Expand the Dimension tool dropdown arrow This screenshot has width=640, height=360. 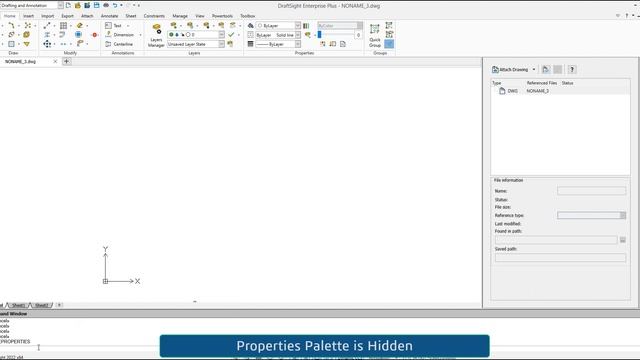(x=140, y=35)
